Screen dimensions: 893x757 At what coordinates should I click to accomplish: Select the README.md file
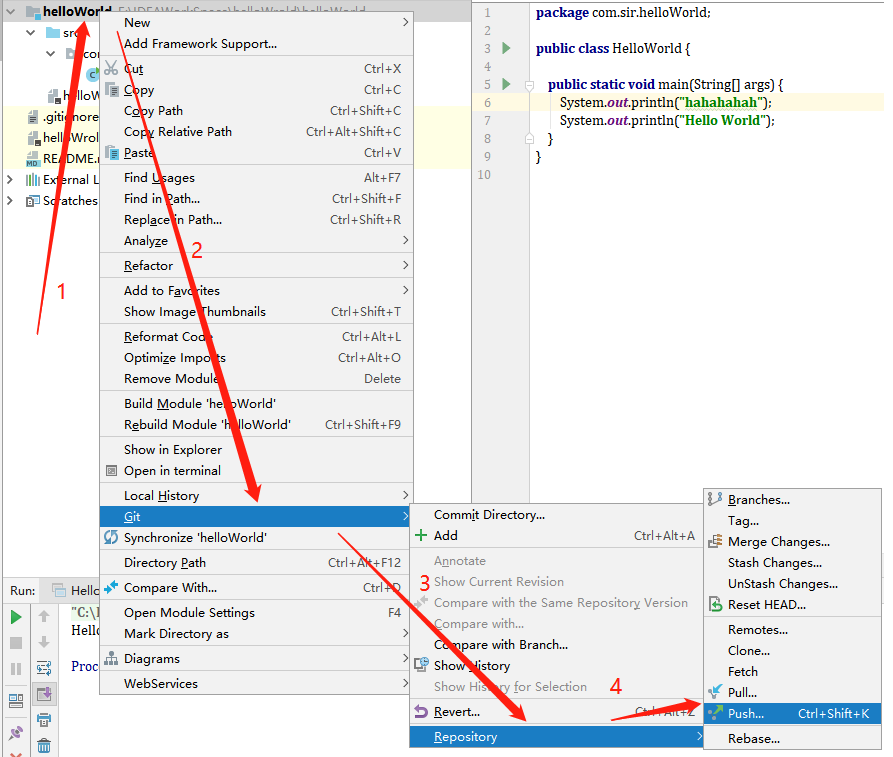(63, 158)
